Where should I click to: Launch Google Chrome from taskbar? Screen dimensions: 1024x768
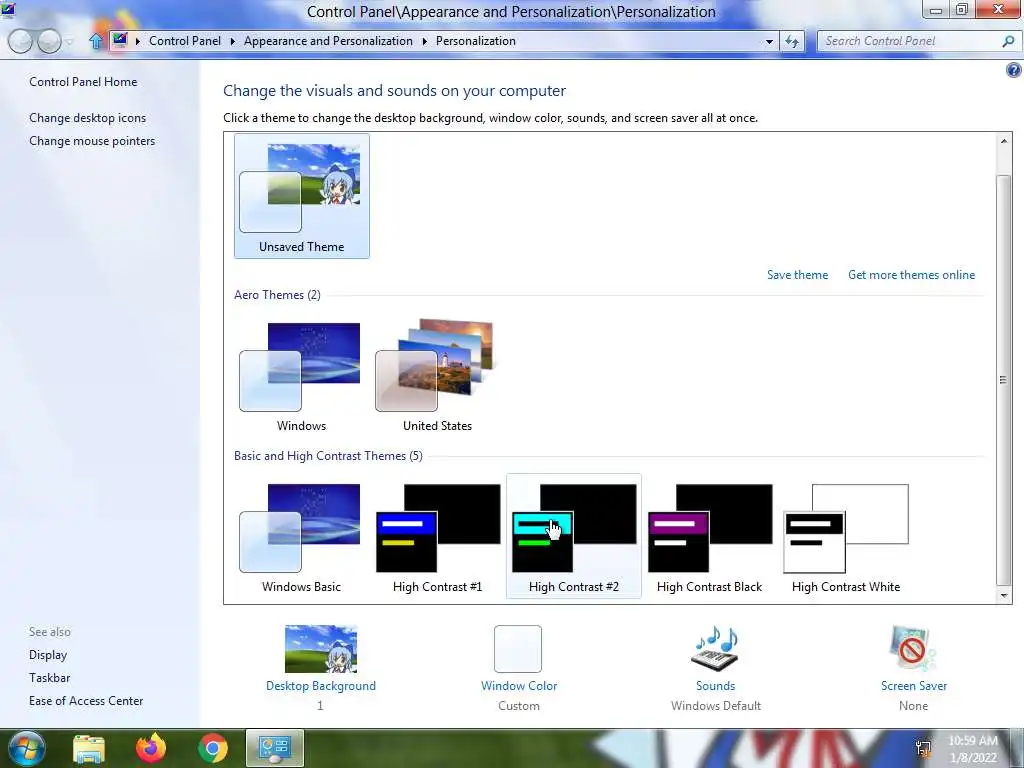pos(213,748)
